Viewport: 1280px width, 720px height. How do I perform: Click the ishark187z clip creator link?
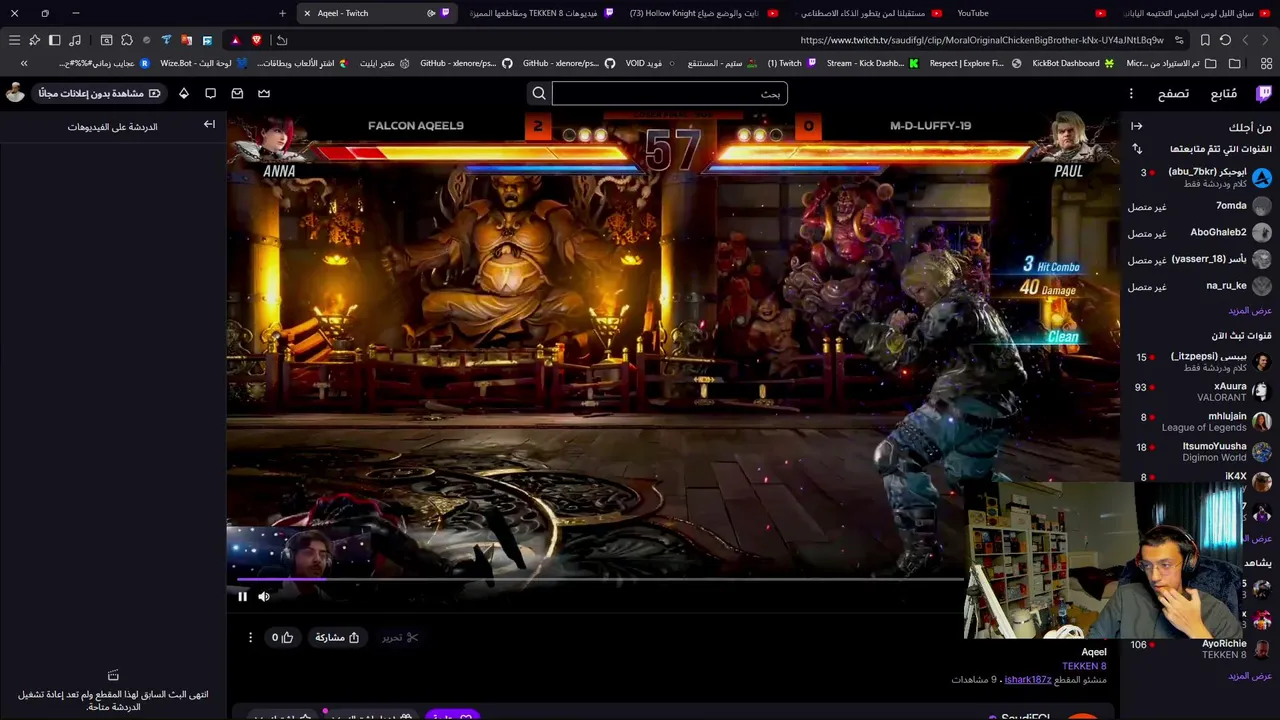(x=1028, y=680)
